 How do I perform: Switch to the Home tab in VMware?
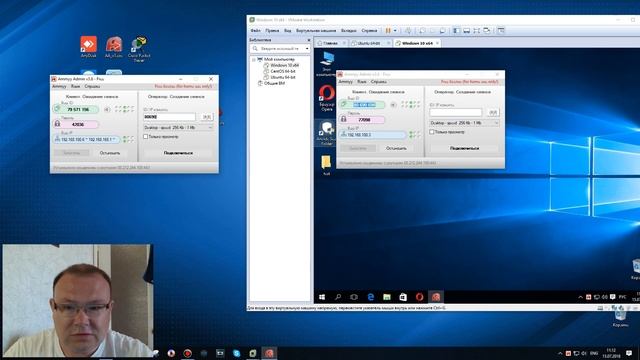[331, 43]
